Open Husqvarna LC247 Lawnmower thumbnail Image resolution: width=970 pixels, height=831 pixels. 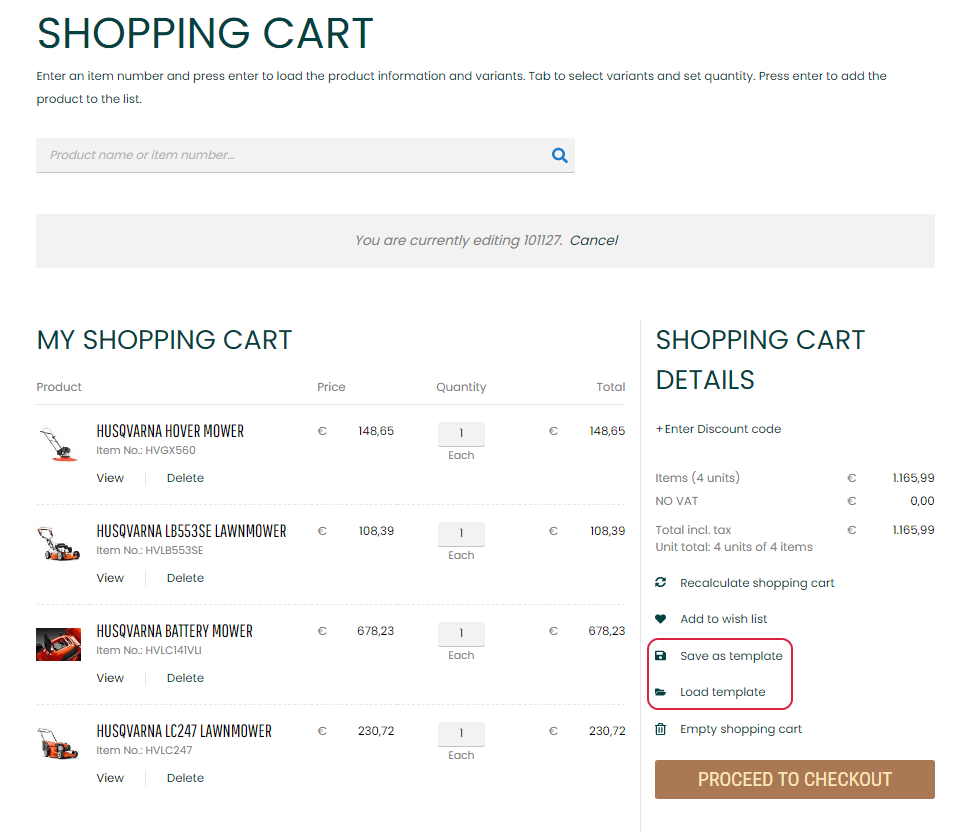coord(58,743)
